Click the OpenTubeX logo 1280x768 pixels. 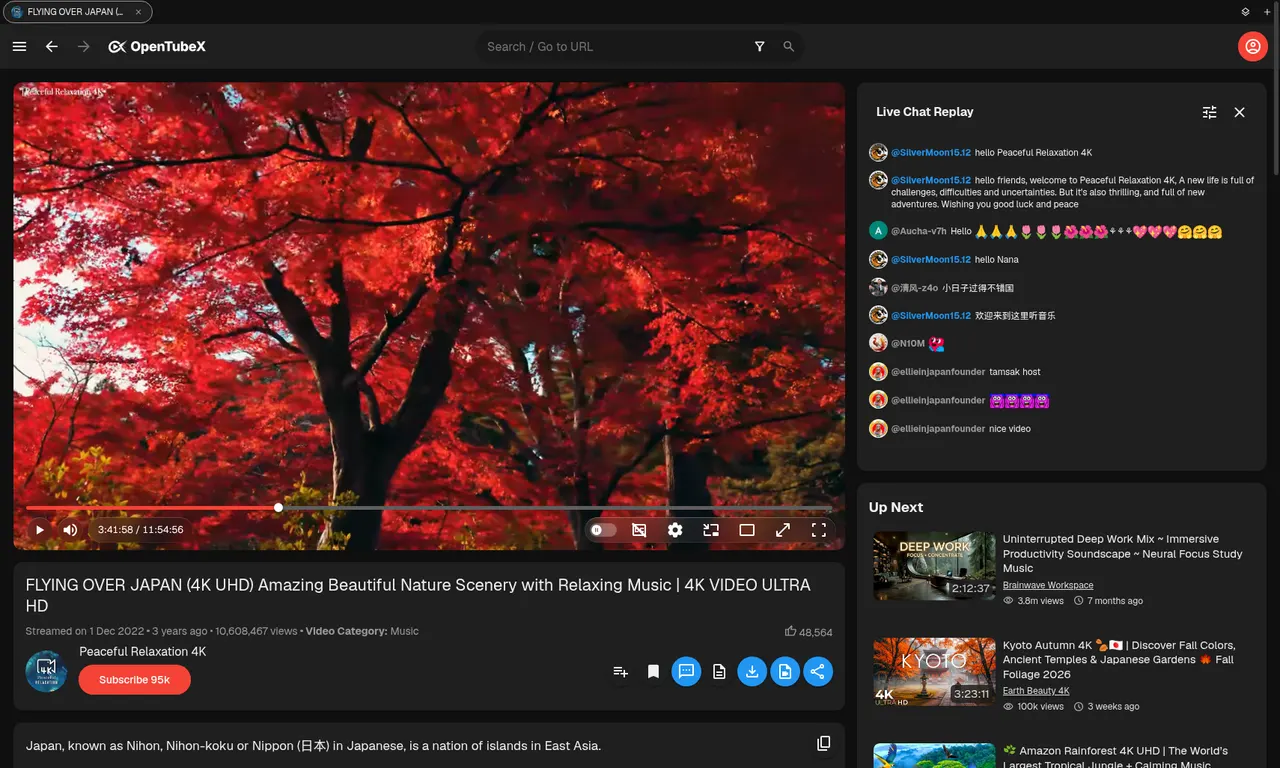[x=157, y=47]
